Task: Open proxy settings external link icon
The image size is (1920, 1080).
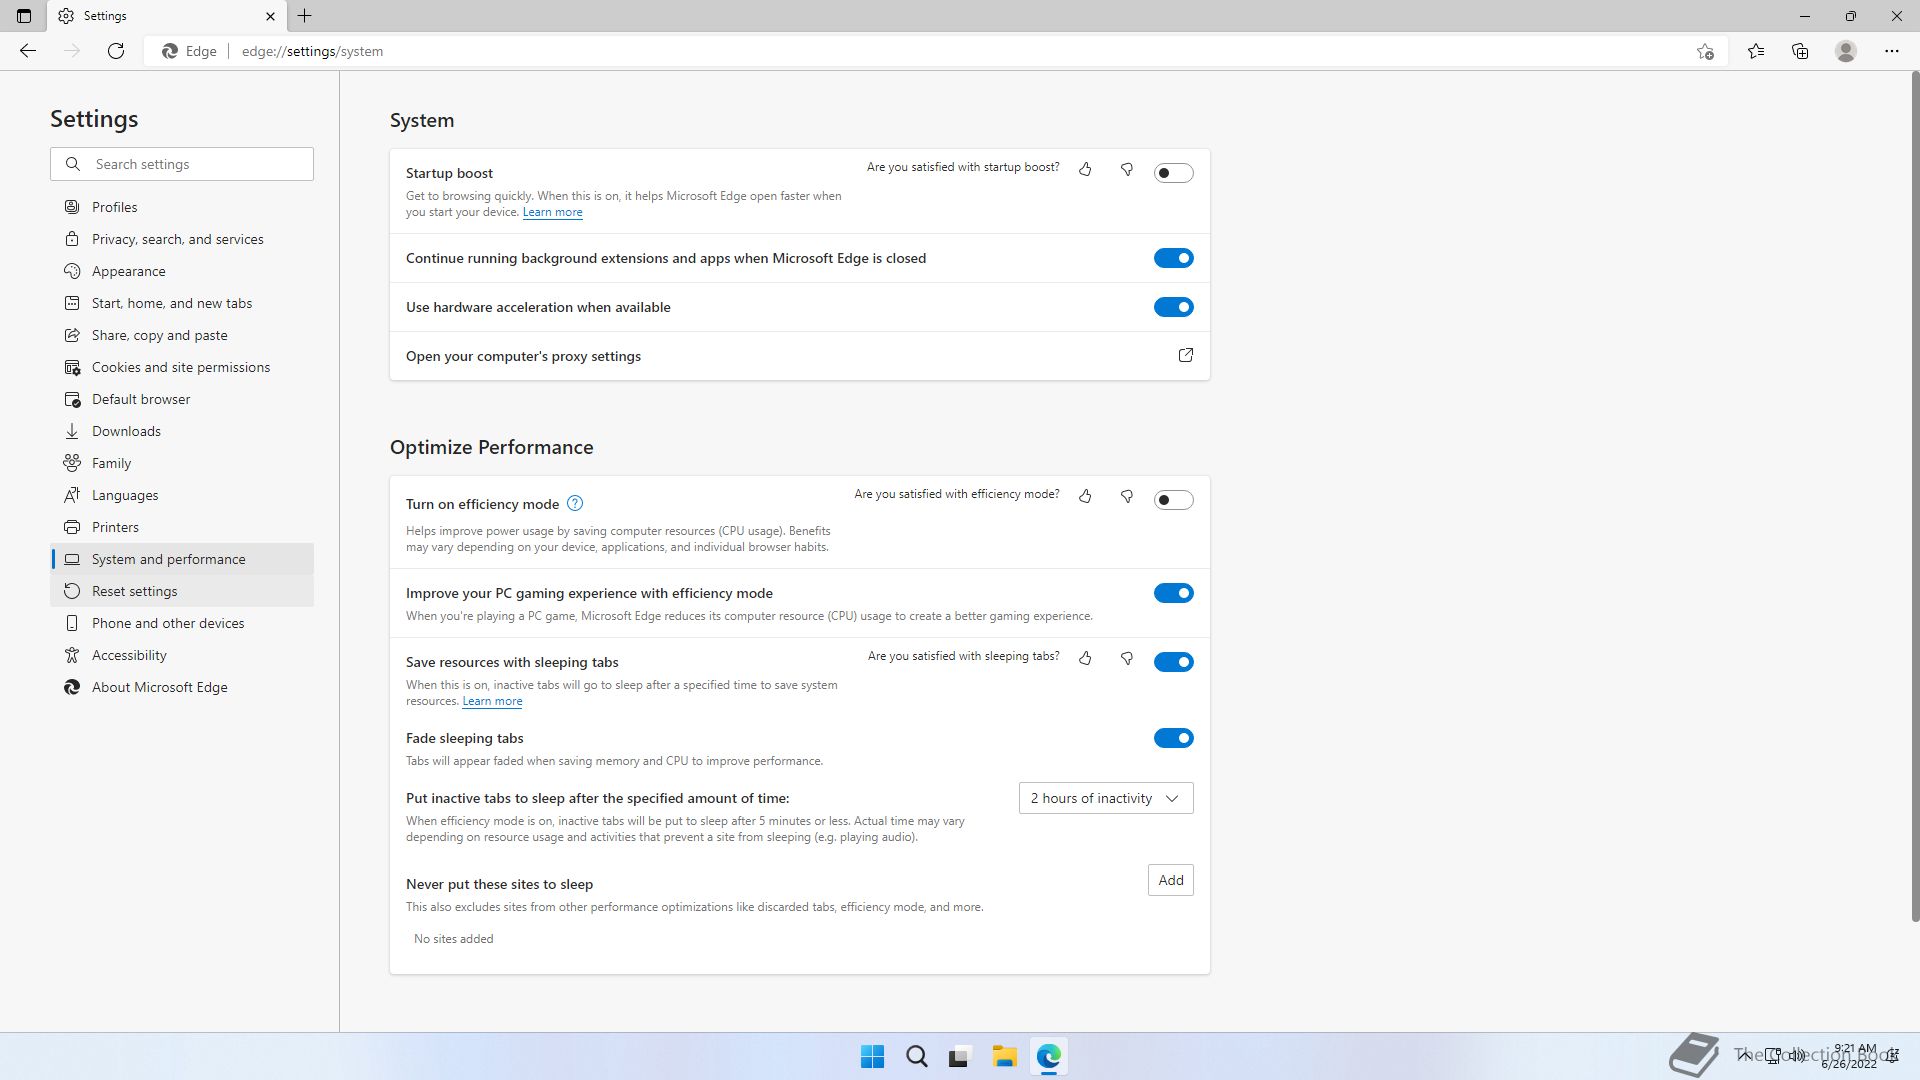Action: point(1186,356)
